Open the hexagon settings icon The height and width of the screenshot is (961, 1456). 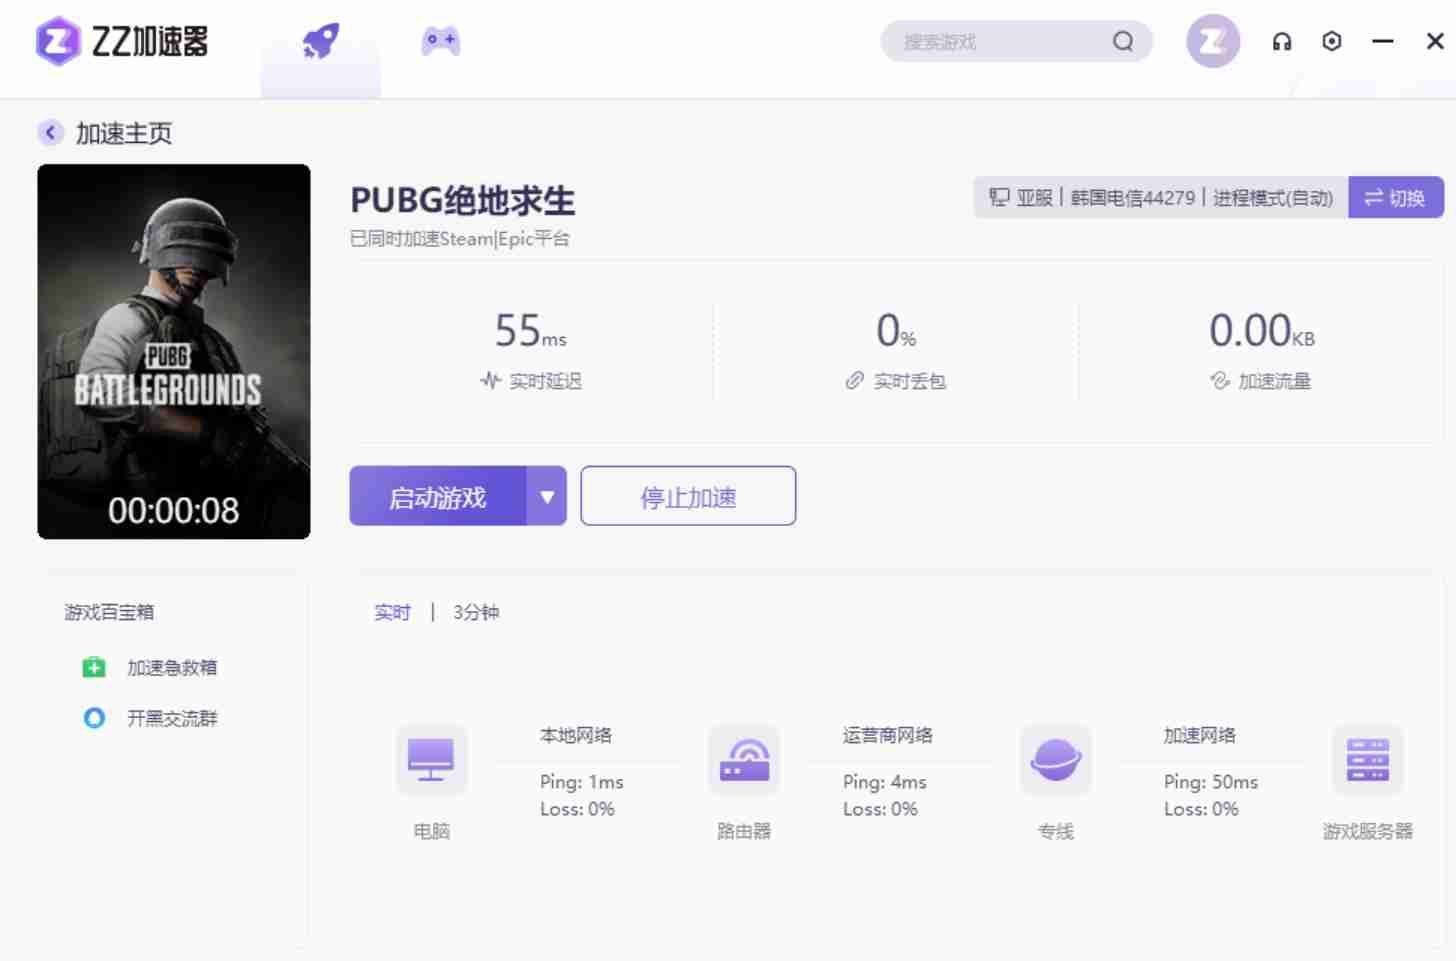(x=1332, y=41)
